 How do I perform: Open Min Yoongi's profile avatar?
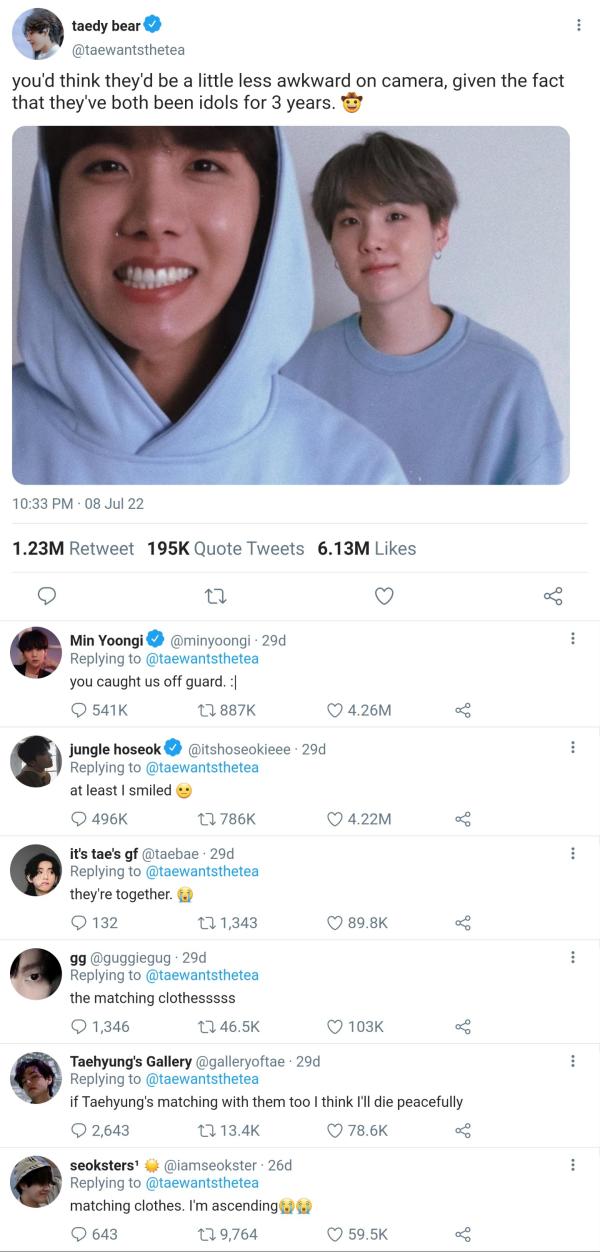36,654
